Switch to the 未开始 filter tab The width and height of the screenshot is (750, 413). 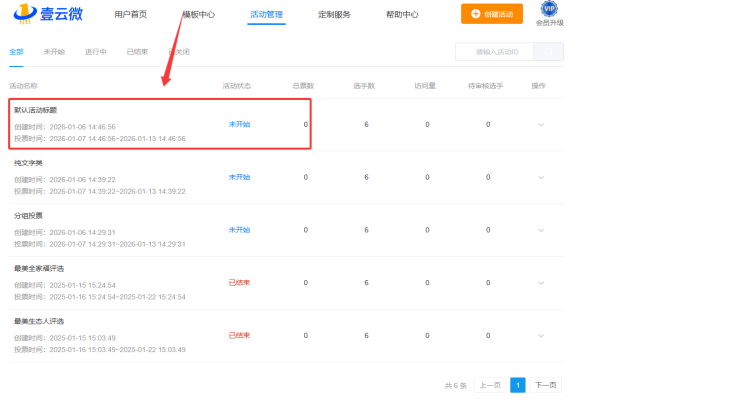point(54,51)
